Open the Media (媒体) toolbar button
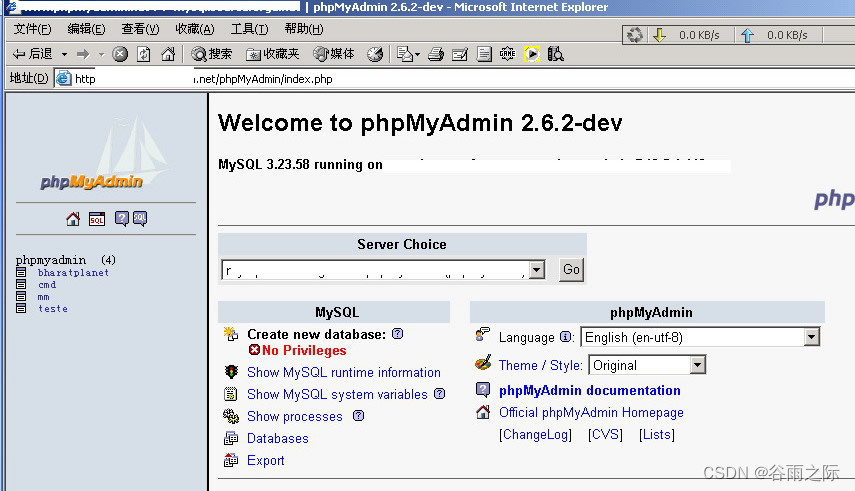 coord(334,54)
